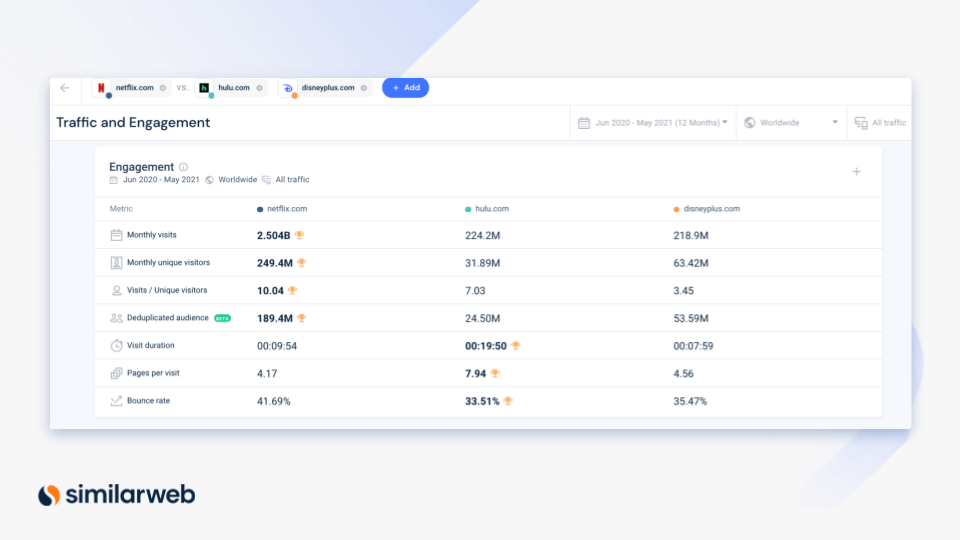Click the 4.56 pages per visit value
This screenshot has height=540, width=960.
click(x=683, y=373)
